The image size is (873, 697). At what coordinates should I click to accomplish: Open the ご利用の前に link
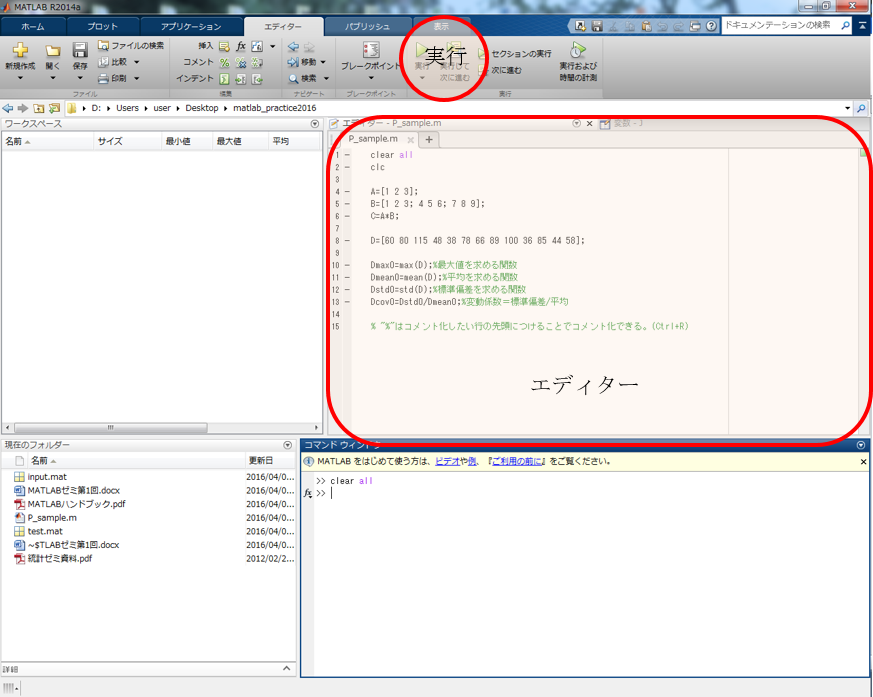pyautogui.click(x=517, y=462)
